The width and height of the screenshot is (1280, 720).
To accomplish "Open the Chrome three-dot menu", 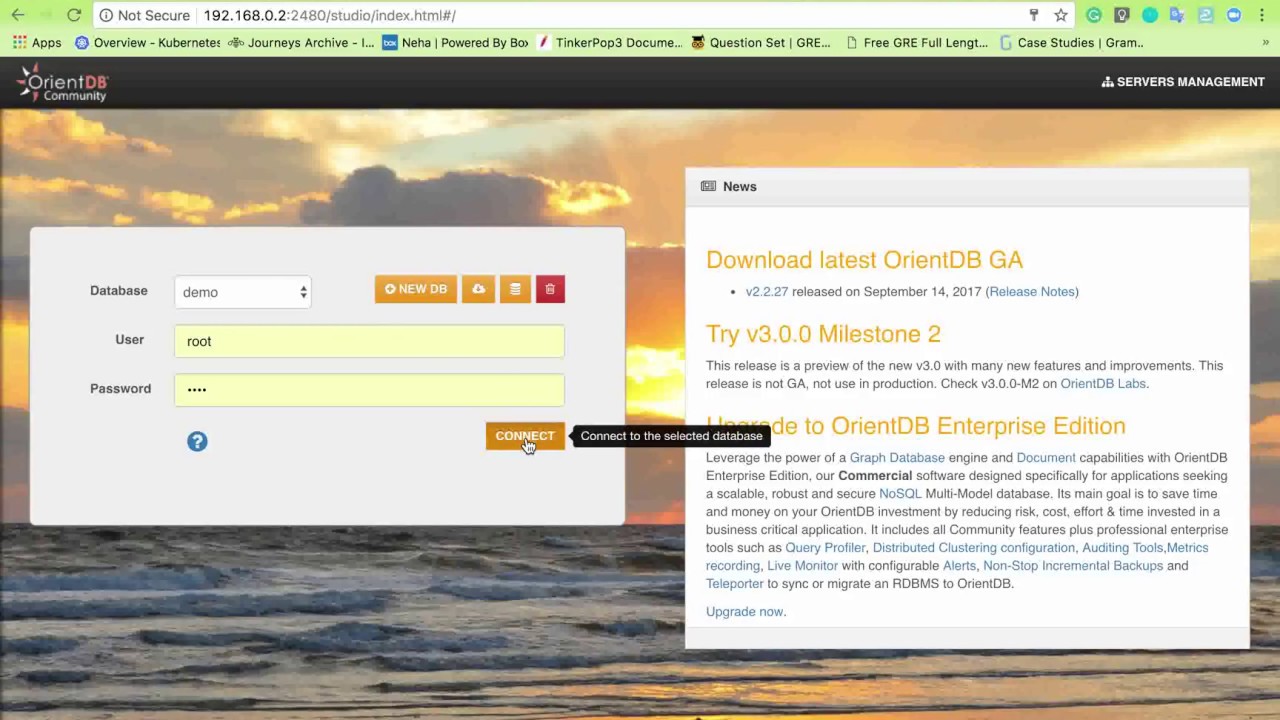I will [1263, 15].
